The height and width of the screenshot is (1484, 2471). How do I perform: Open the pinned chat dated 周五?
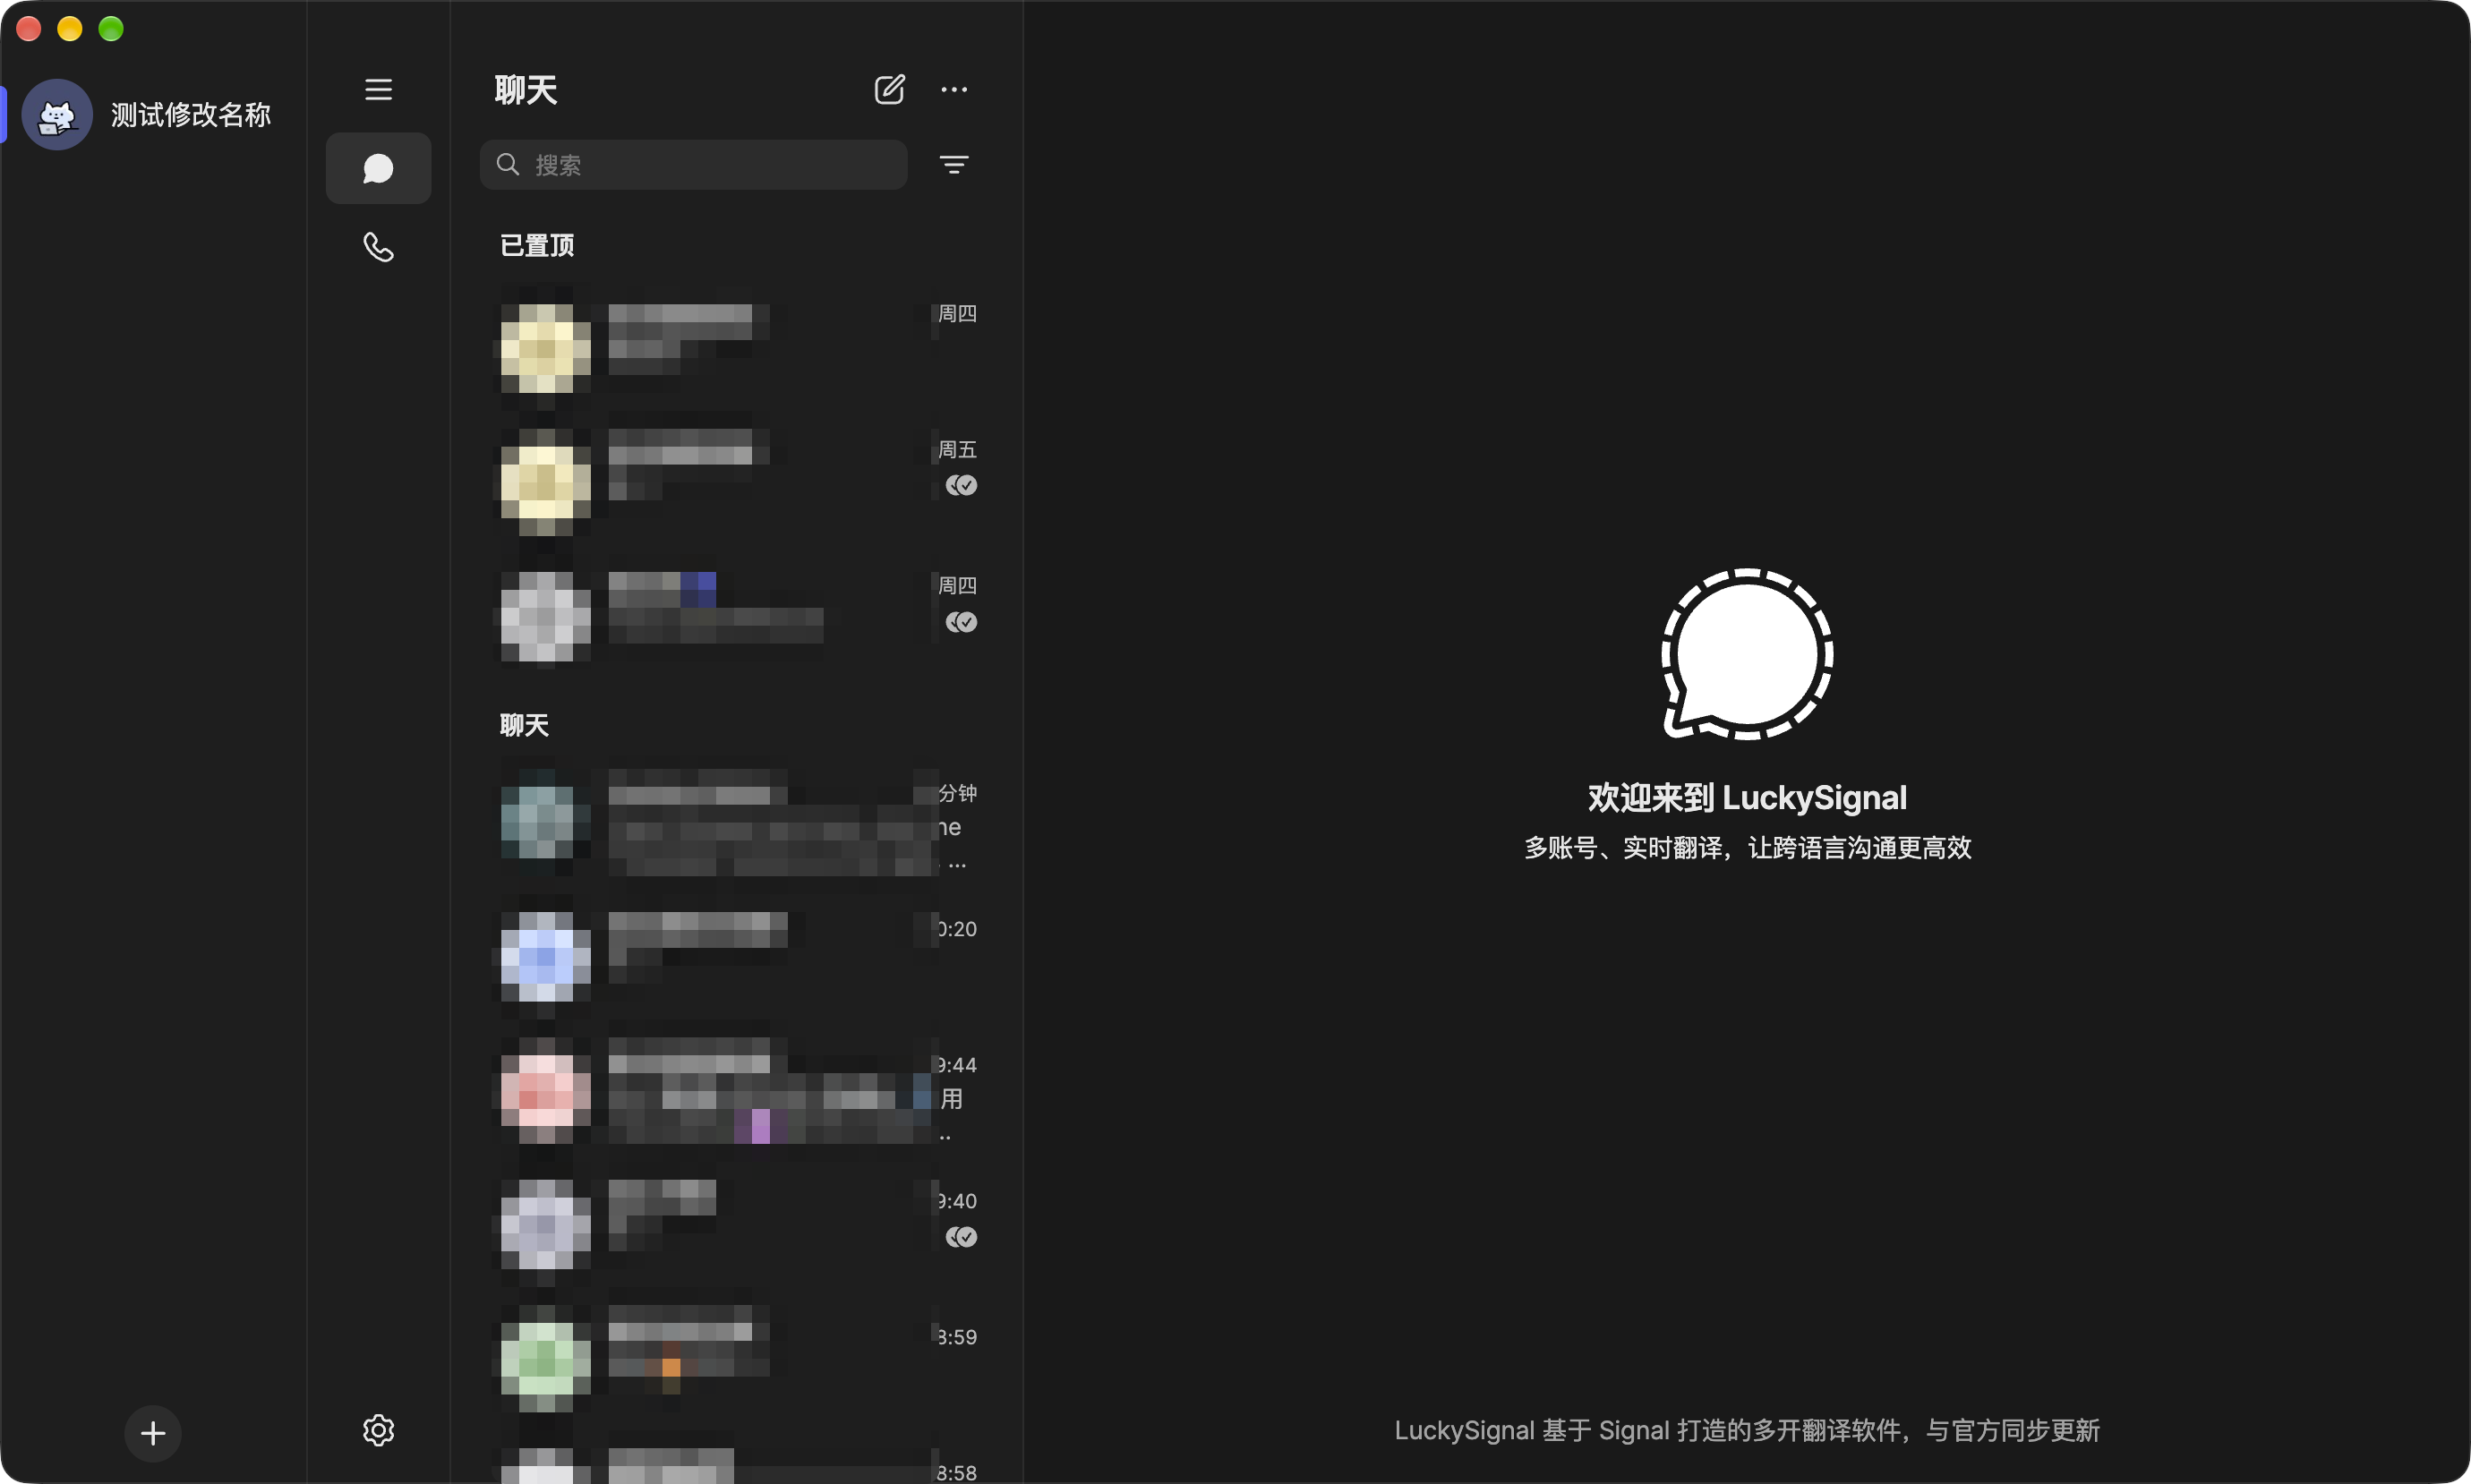[x=737, y=483]
